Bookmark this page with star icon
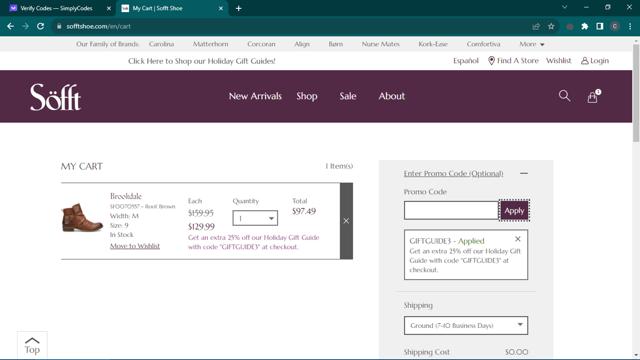The height and width of the screenshot is (360, 640). (551, 26)
